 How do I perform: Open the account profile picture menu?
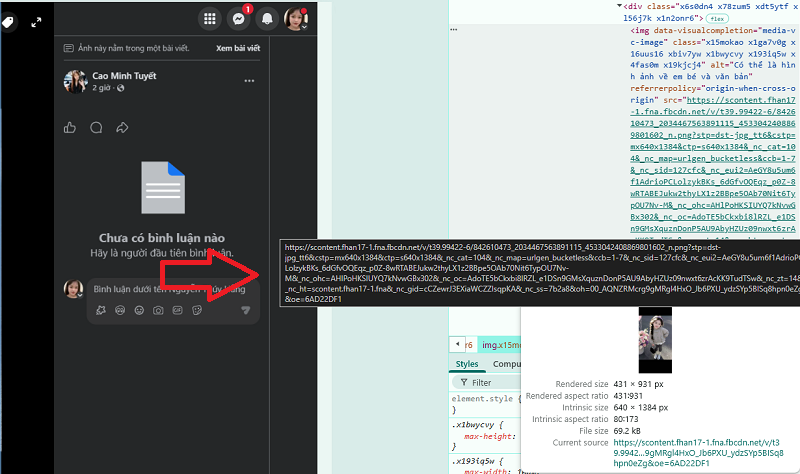pos(295,19)
